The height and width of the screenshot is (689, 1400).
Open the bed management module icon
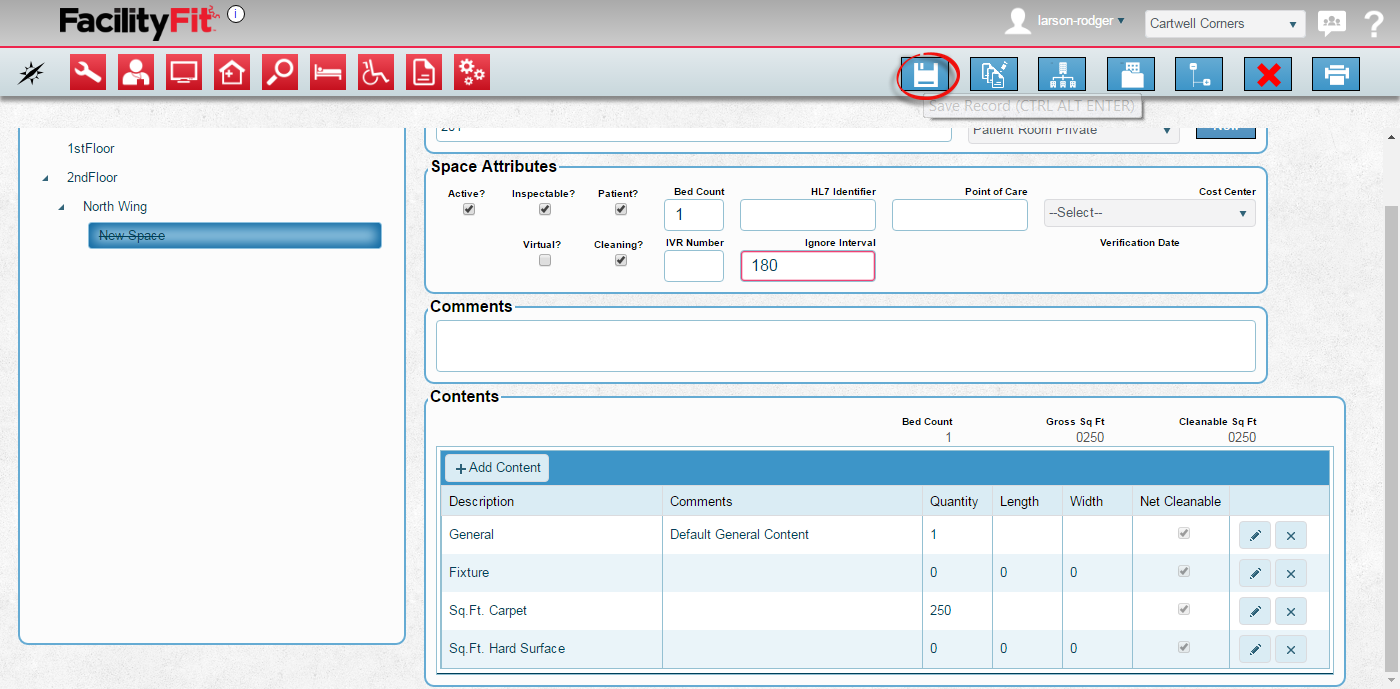point(328,73)
